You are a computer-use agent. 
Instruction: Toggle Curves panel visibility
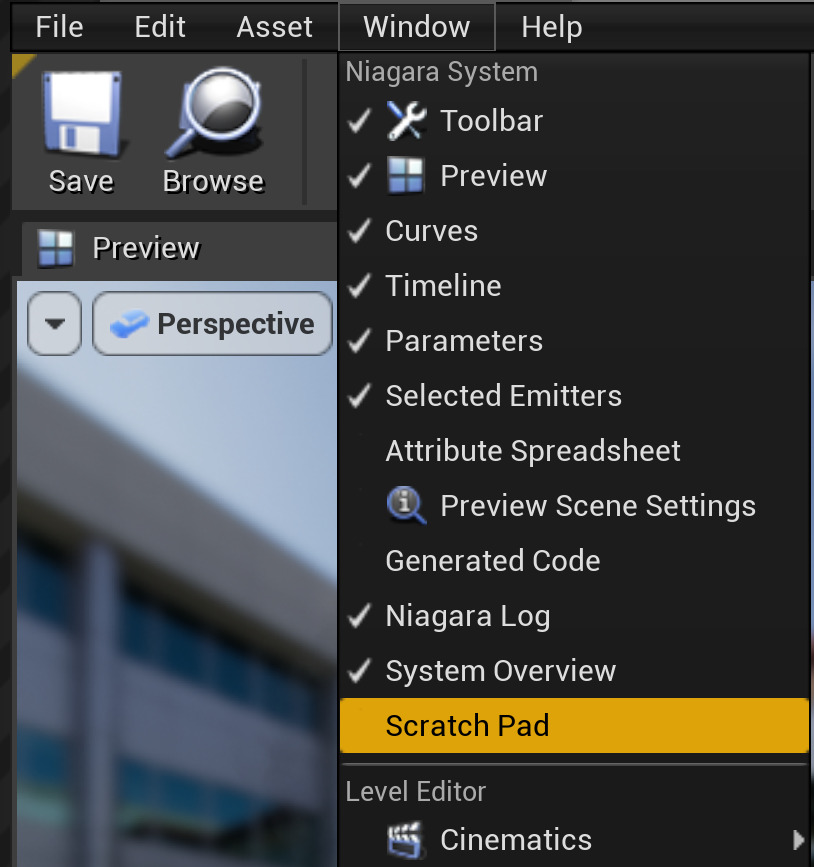[431, 231]
